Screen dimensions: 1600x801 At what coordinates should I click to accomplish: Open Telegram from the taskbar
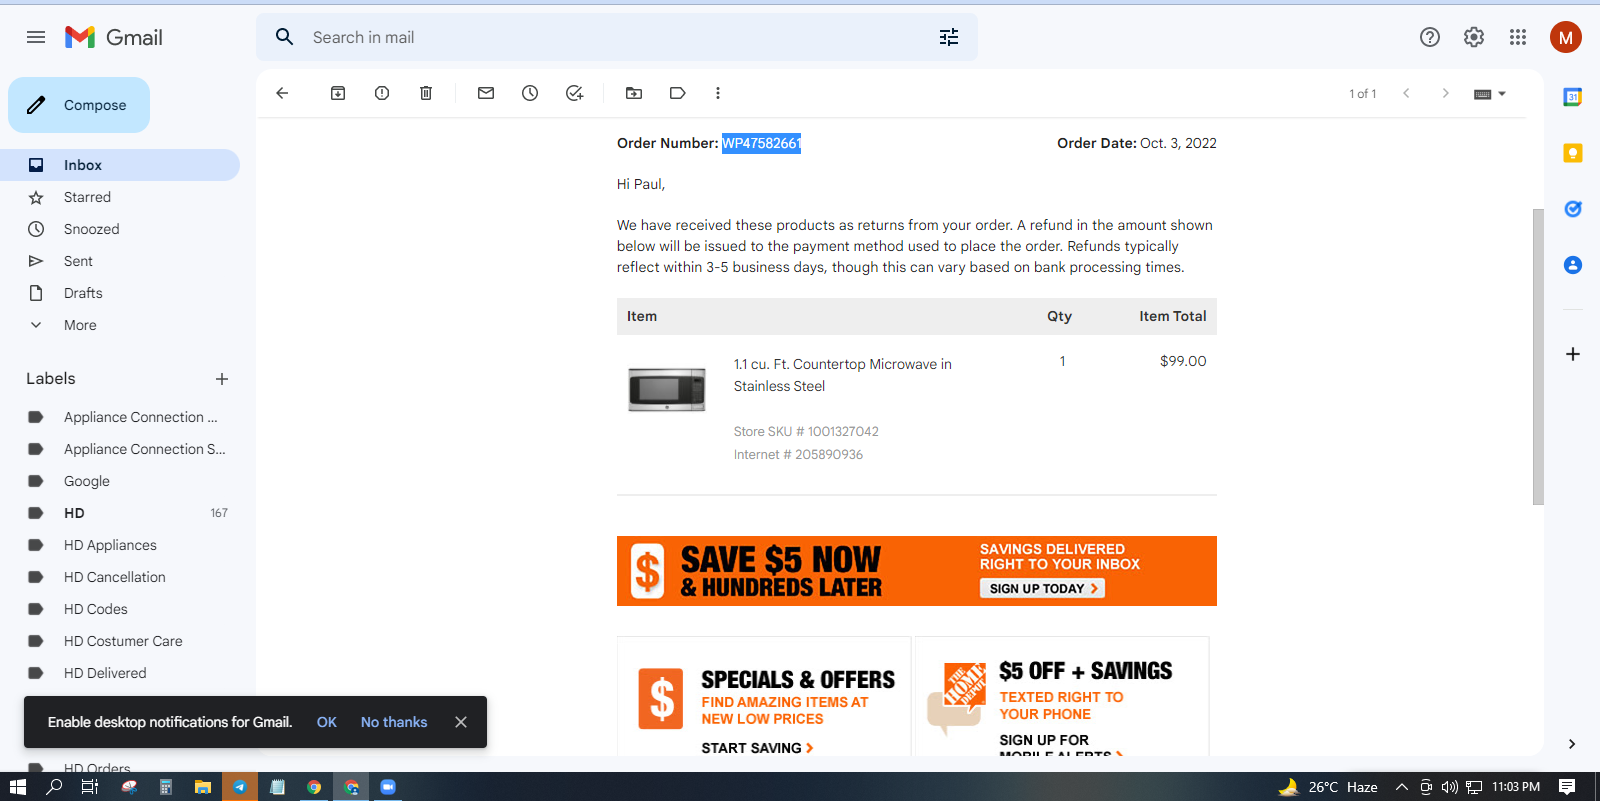tap(240, 787)
